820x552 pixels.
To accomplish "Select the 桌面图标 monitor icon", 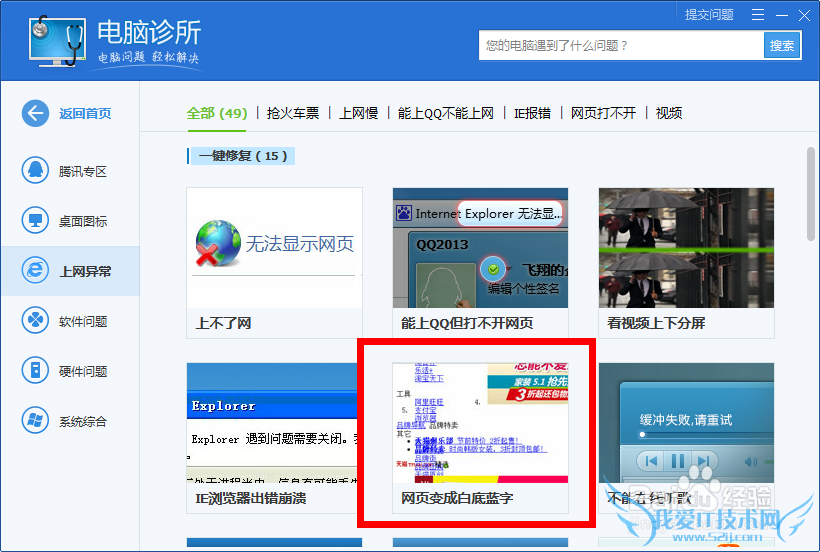I will (36, 221).
